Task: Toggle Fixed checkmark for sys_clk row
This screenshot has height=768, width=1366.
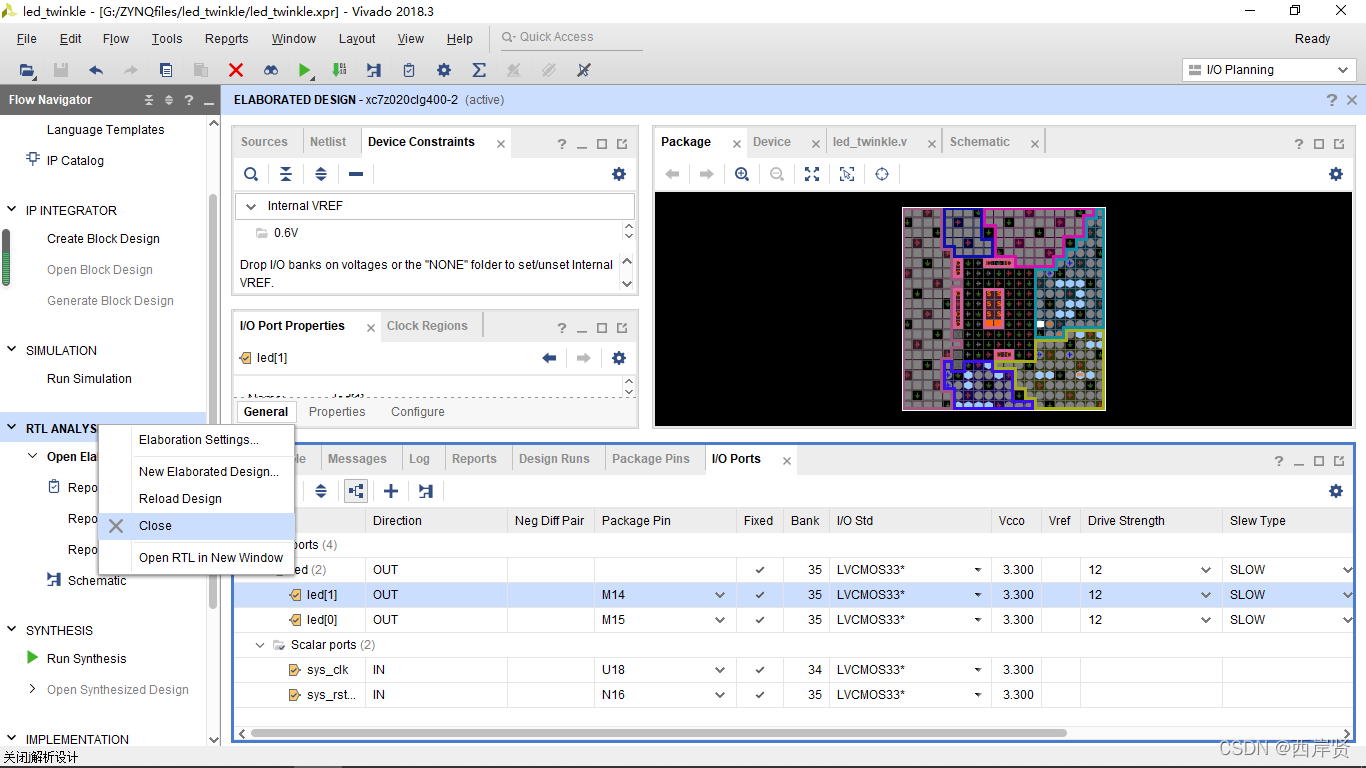Action: (x=760, y=670)
